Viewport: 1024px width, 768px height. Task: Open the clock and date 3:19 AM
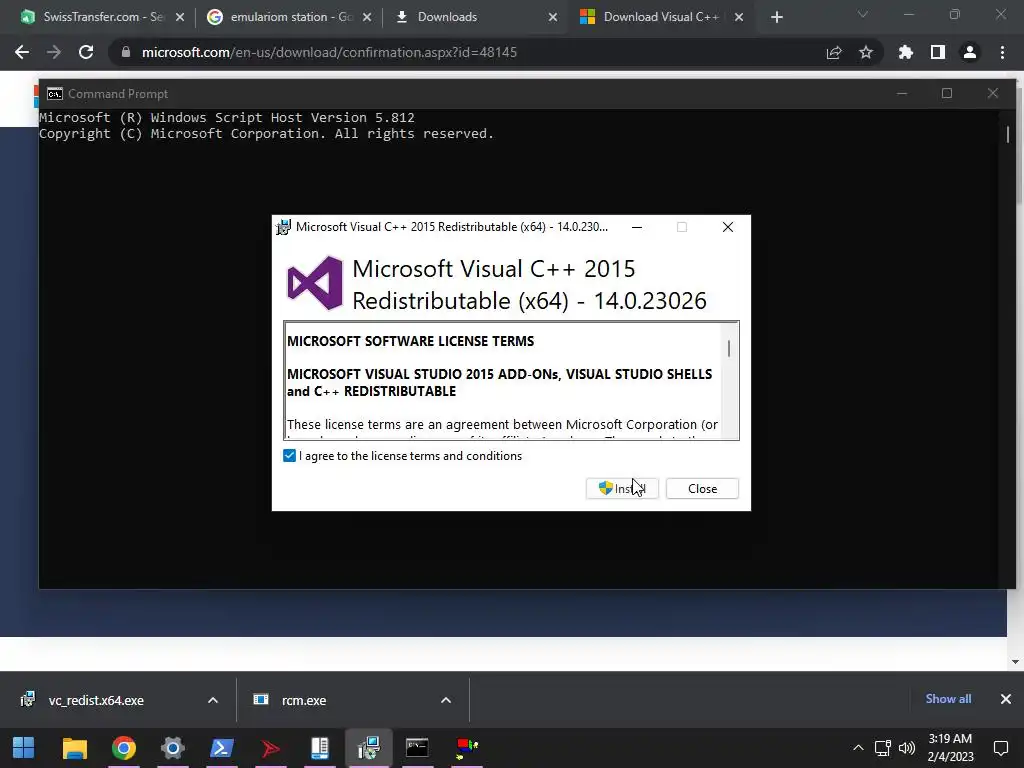click(950, 748)
